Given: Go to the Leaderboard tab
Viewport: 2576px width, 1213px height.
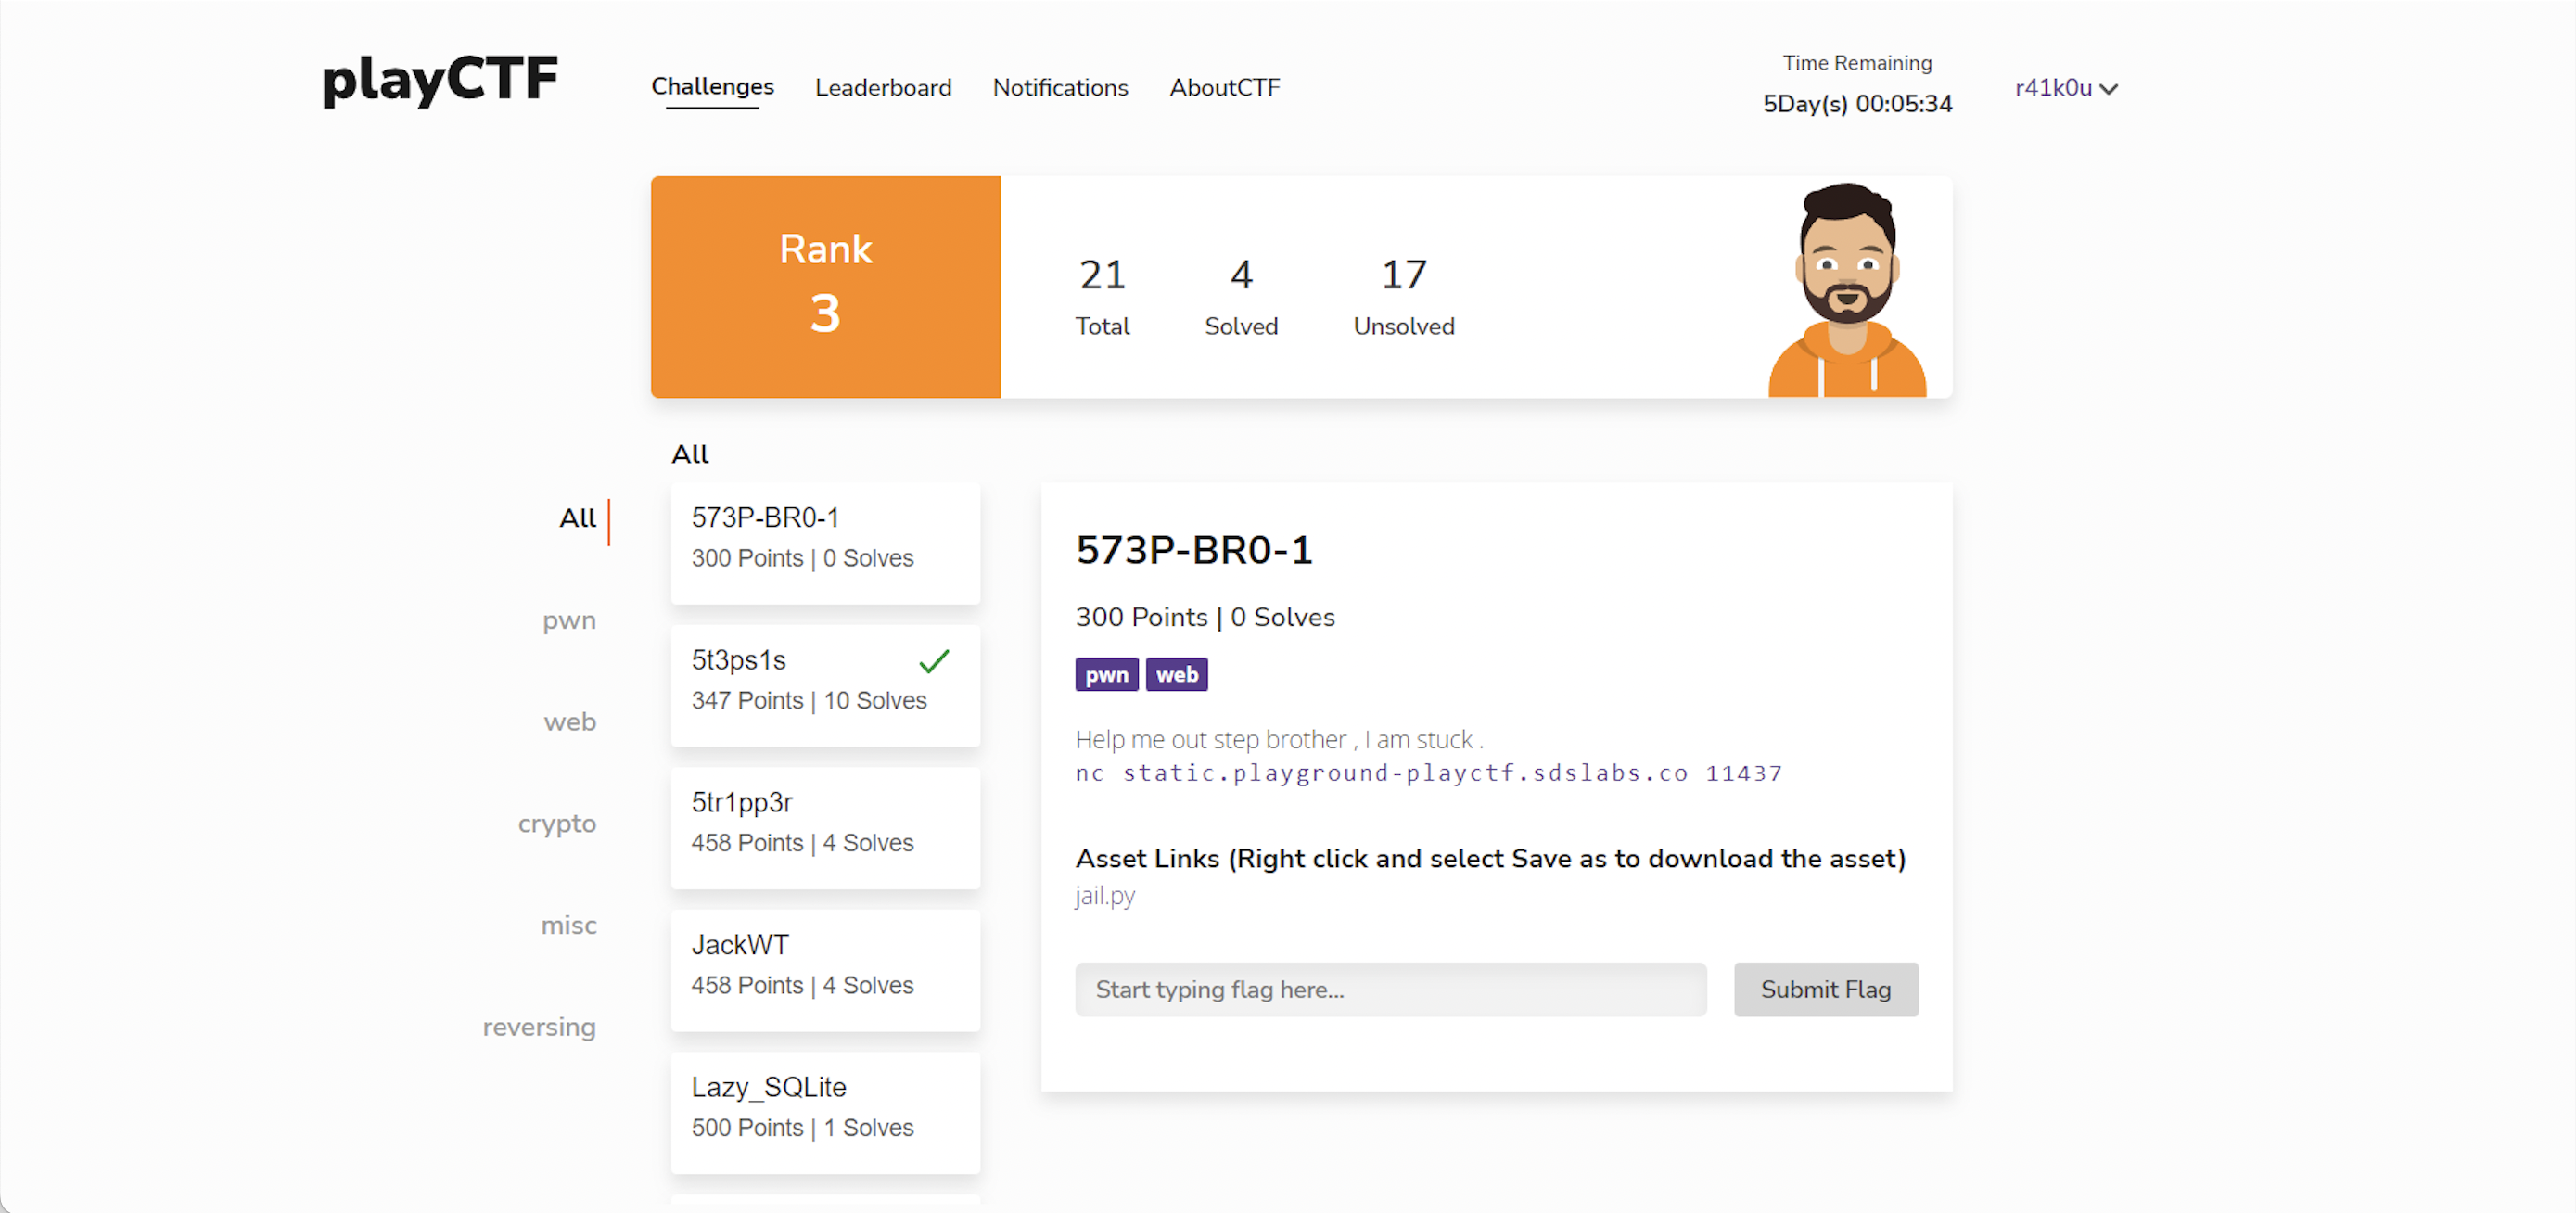Looking at the screenshot, I should pyautogui.click(x=883, y=88).
